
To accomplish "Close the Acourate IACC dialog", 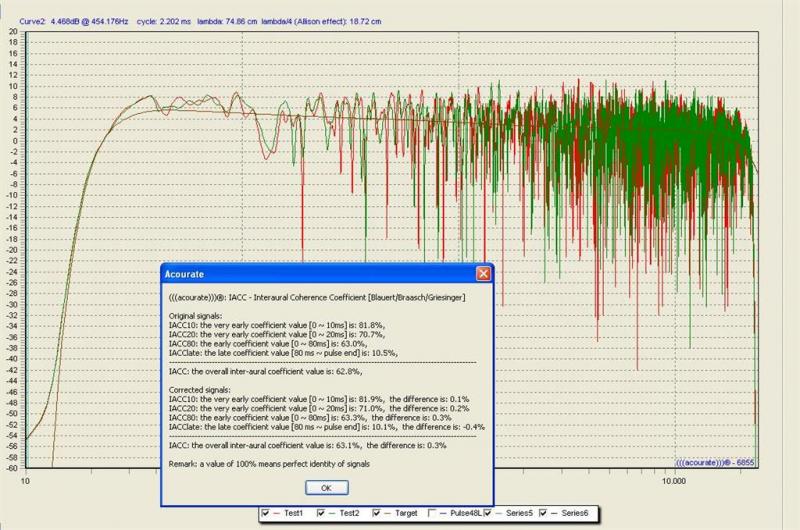I will click(x=483, y=273).
